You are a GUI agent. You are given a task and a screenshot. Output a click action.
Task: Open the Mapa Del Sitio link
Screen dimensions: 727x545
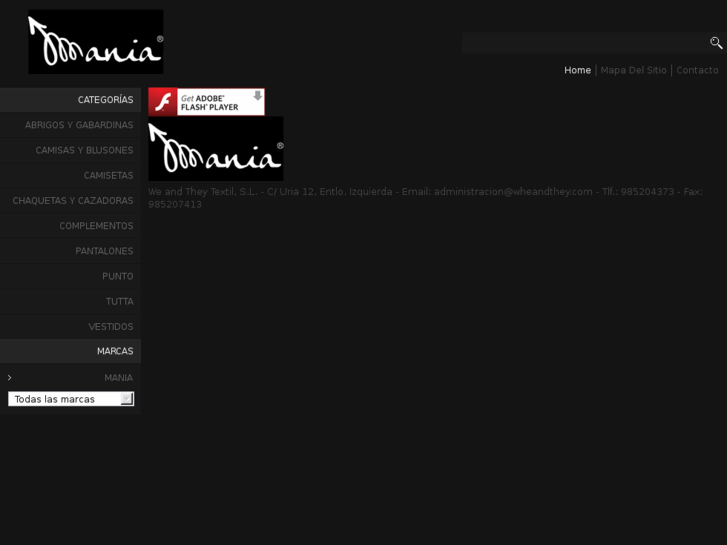tap(633, 70)
